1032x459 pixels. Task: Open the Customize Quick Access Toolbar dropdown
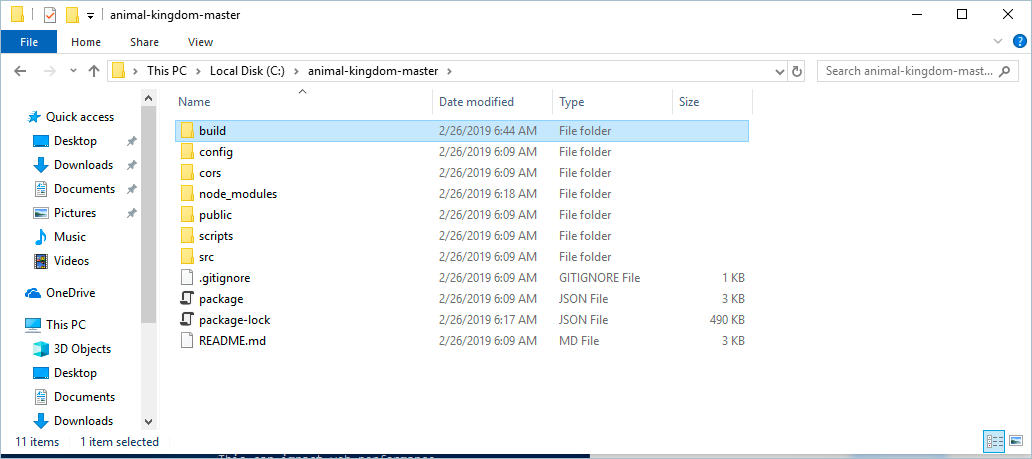click(90, 16)
